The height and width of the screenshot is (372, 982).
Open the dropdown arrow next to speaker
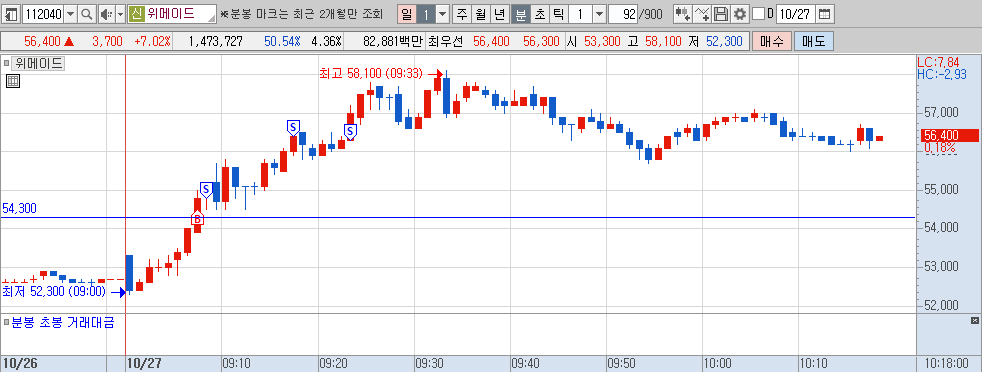point(120,13)
